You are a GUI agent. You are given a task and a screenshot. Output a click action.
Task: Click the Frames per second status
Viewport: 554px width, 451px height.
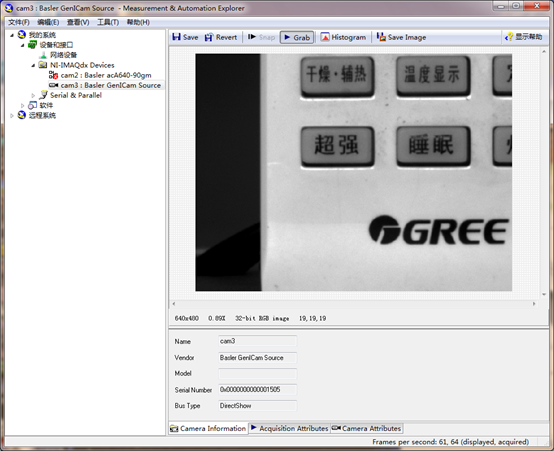450,442
